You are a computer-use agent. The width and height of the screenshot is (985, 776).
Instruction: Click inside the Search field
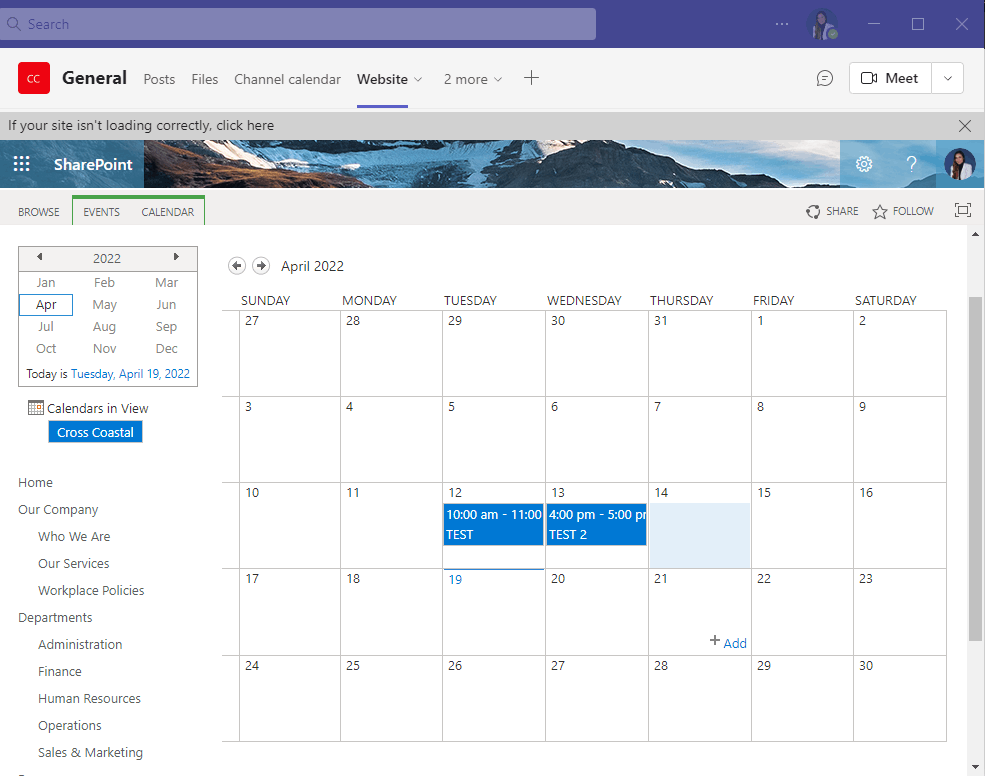point(300,24)
